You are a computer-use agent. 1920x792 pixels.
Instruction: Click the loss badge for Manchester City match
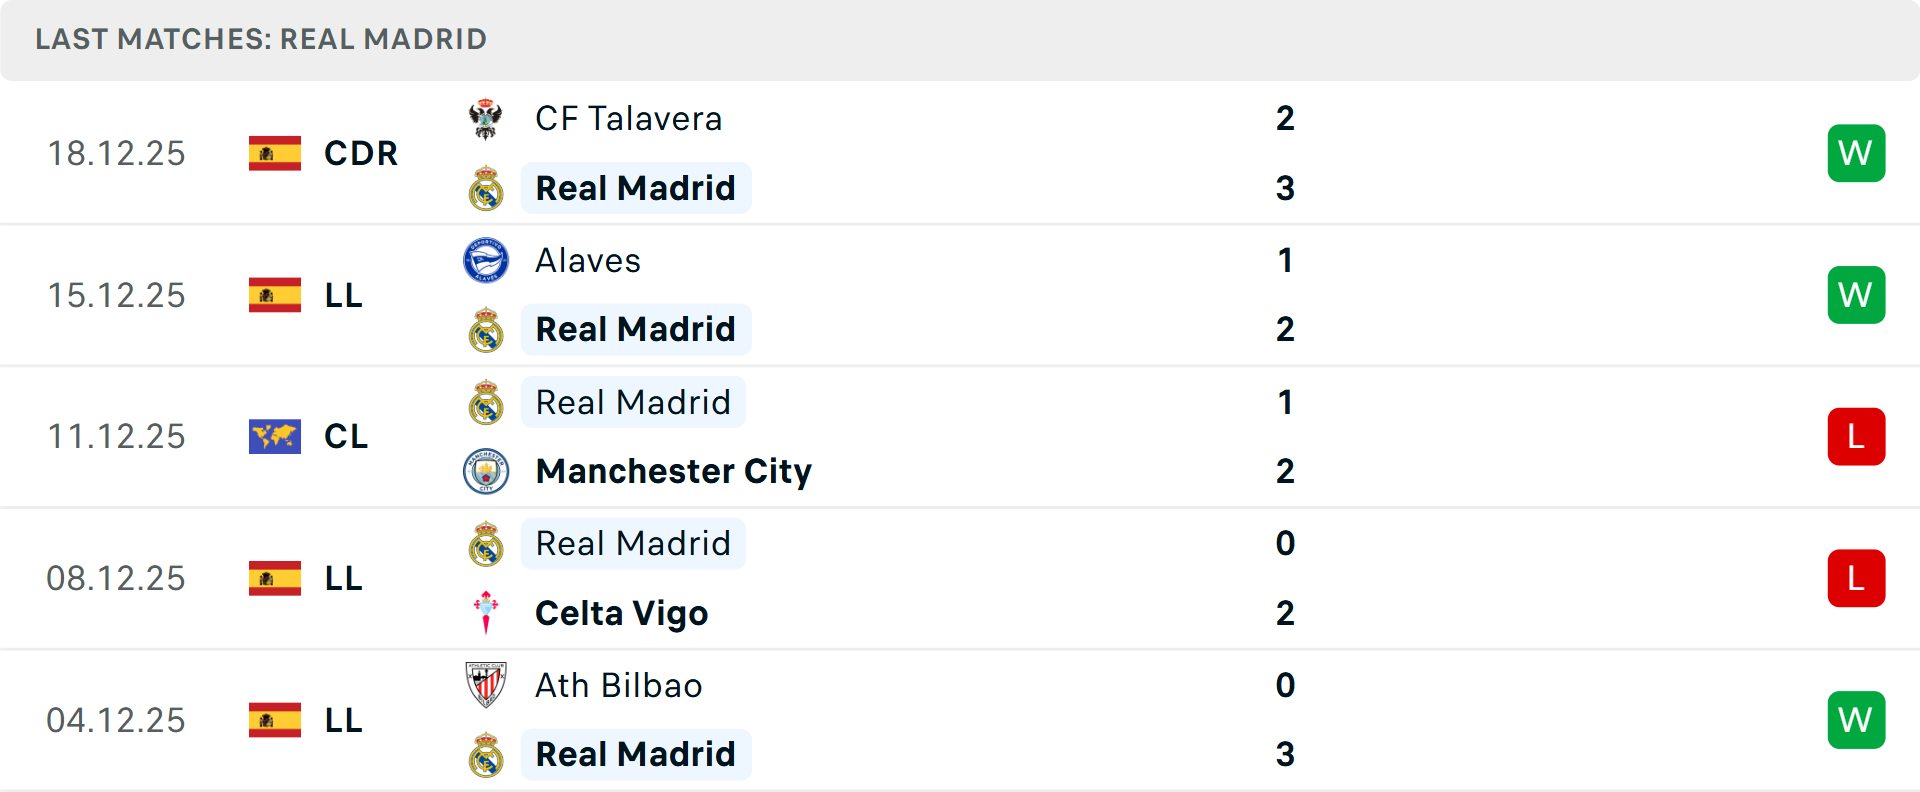click(1856, 436)
